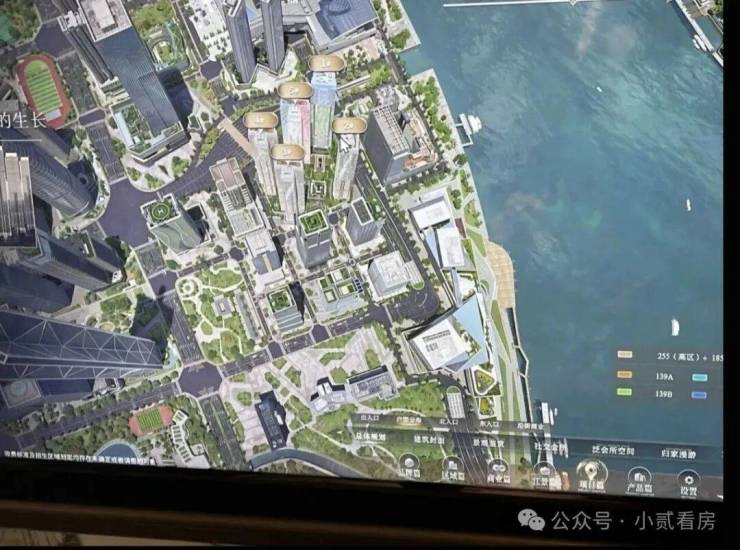The width and height of the screenshot is (740, 550).
Task: Select the 1# building label marker
Action: click(x=326, y=63)
